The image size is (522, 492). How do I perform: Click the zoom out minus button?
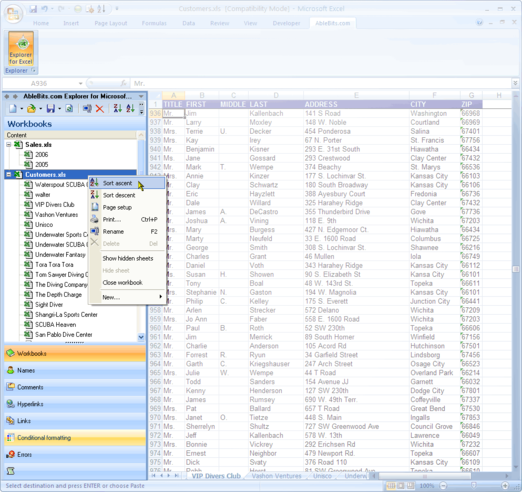[443, 486]
